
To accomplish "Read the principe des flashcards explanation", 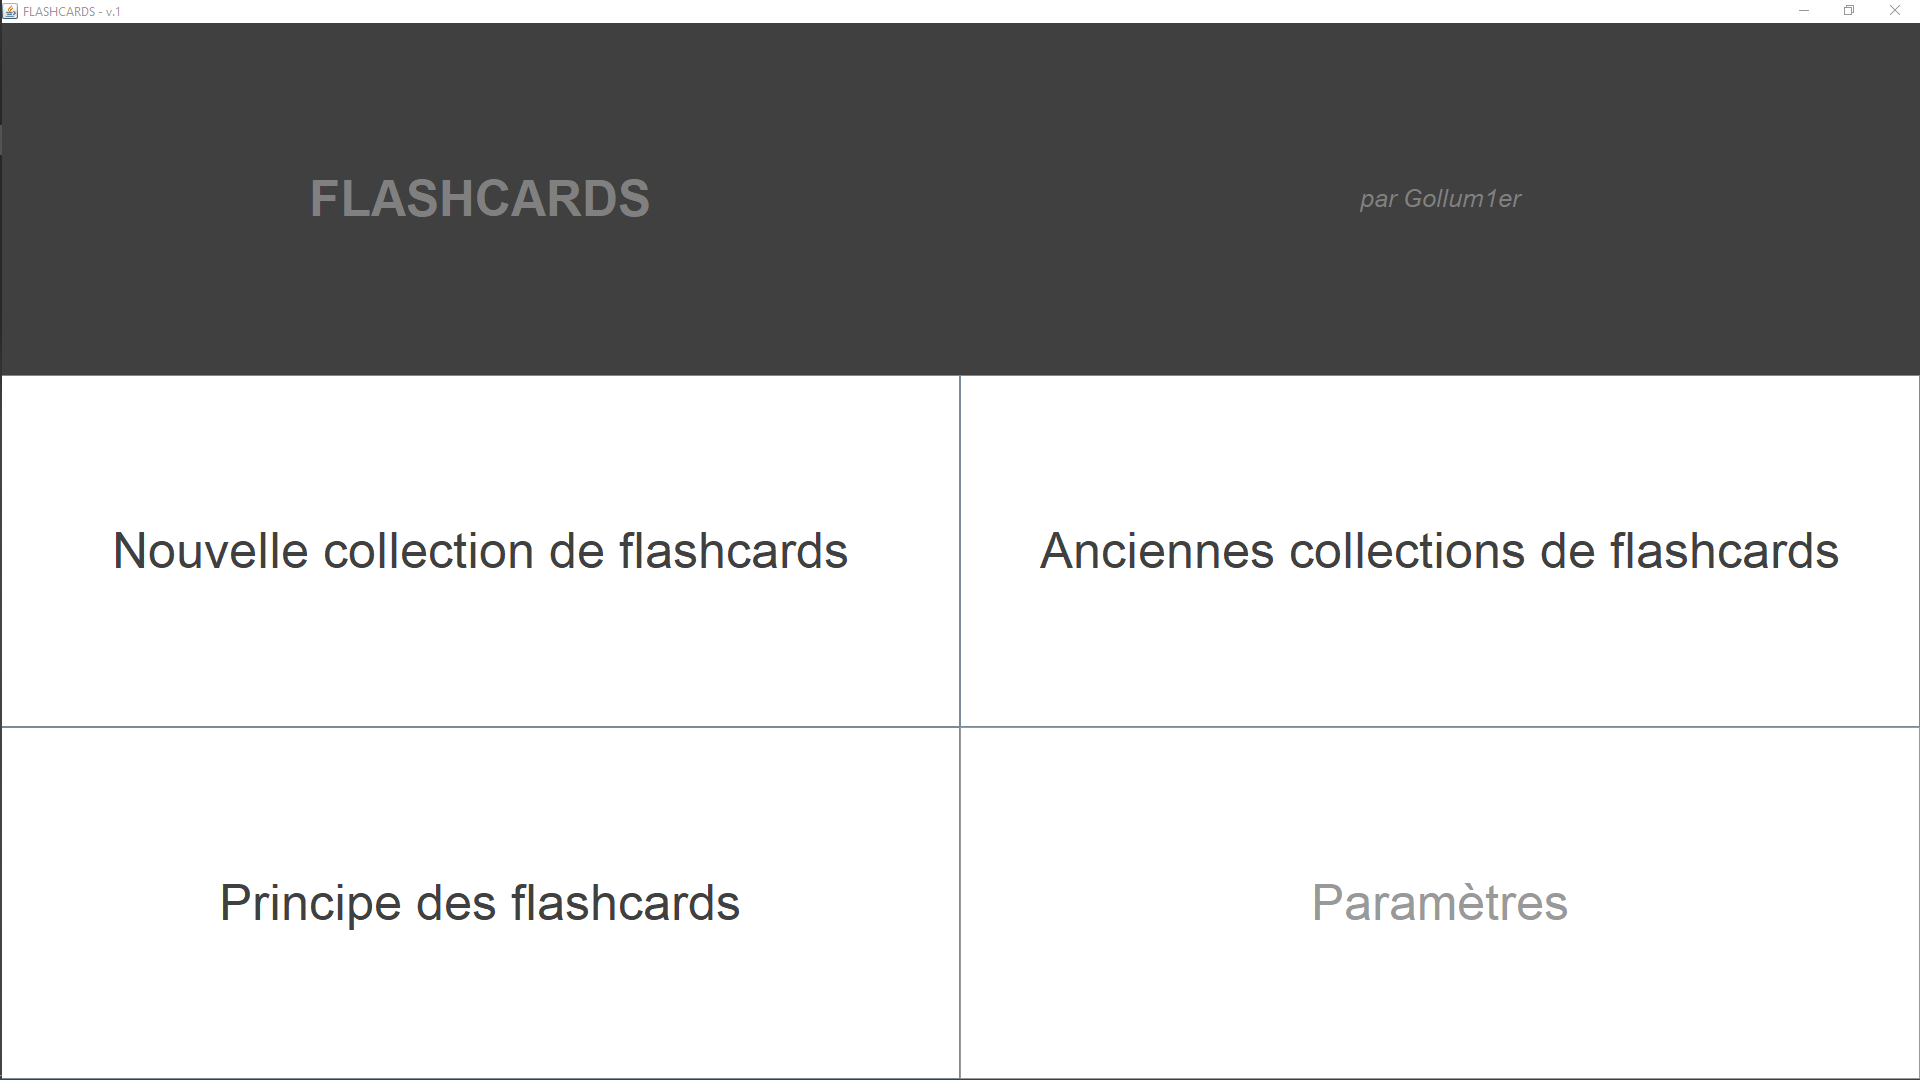I will (480, 902).
